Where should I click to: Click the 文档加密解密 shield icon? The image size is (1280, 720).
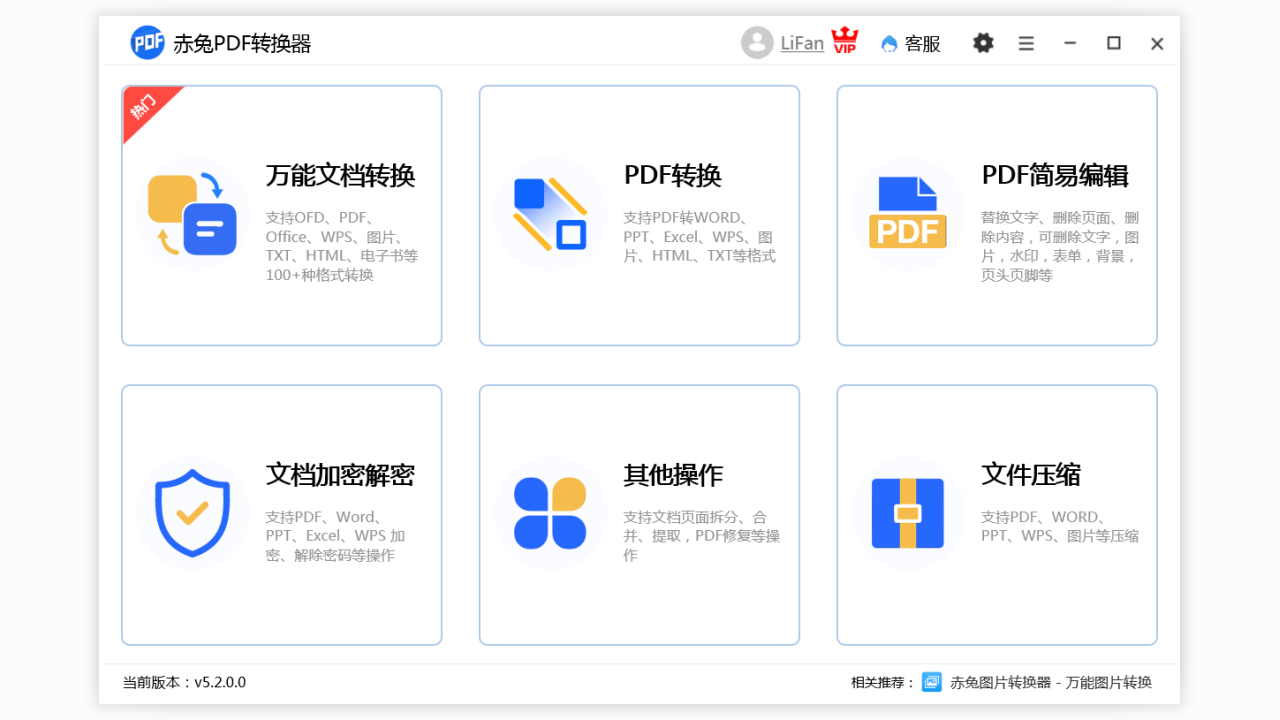pyautogui.click(x=193, y=513)
